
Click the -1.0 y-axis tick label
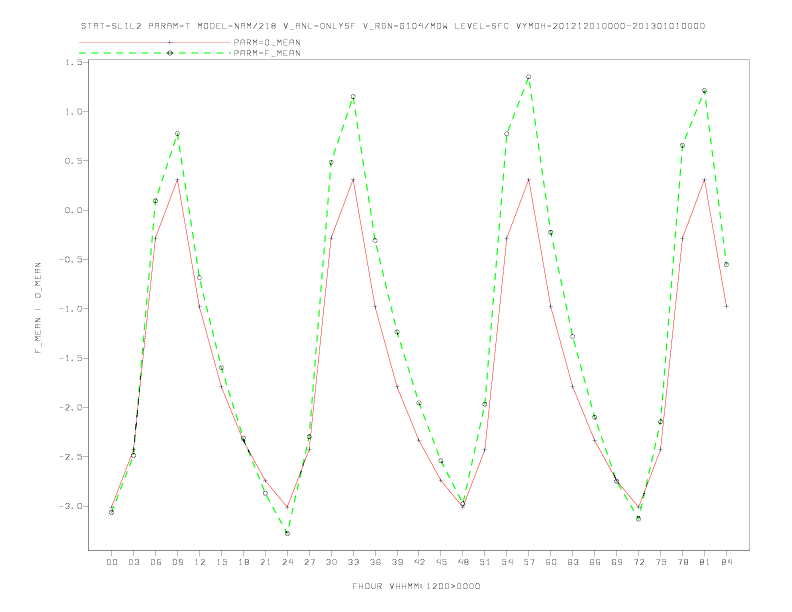tap(71, 309)
